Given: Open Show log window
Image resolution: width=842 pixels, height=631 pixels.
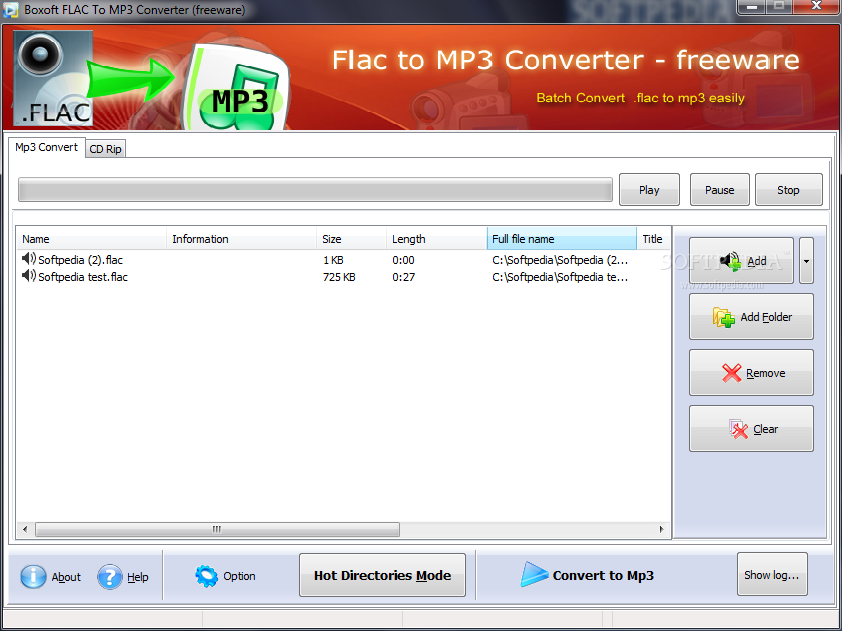Looking at the screenshot, I should (772, 575).
